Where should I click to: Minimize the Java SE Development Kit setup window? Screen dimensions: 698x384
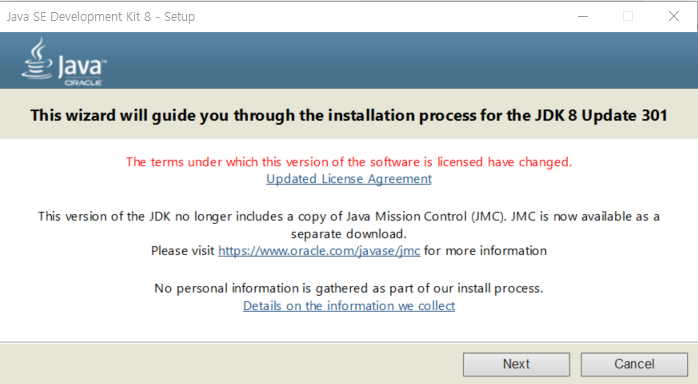583,16
